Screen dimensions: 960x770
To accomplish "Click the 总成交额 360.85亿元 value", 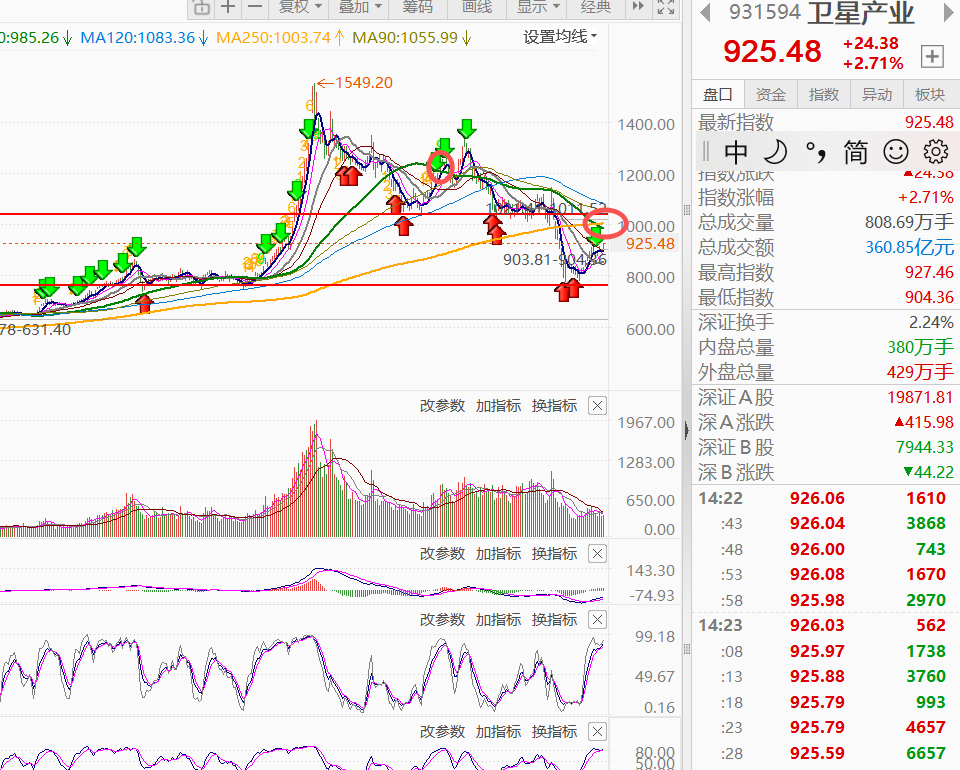I will pyautogui.click(x=909, y=247).
